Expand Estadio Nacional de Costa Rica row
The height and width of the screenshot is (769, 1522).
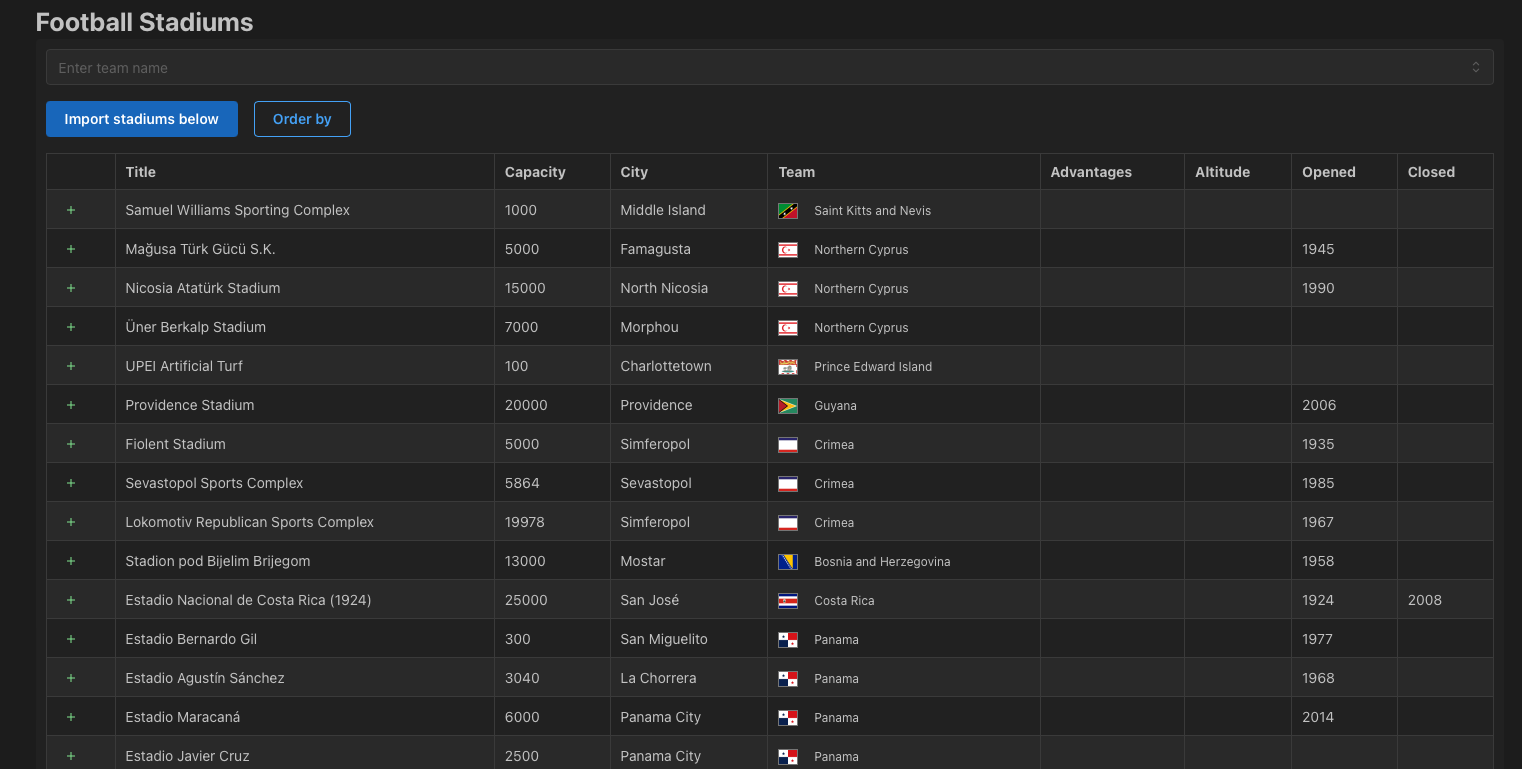[71, 600]
